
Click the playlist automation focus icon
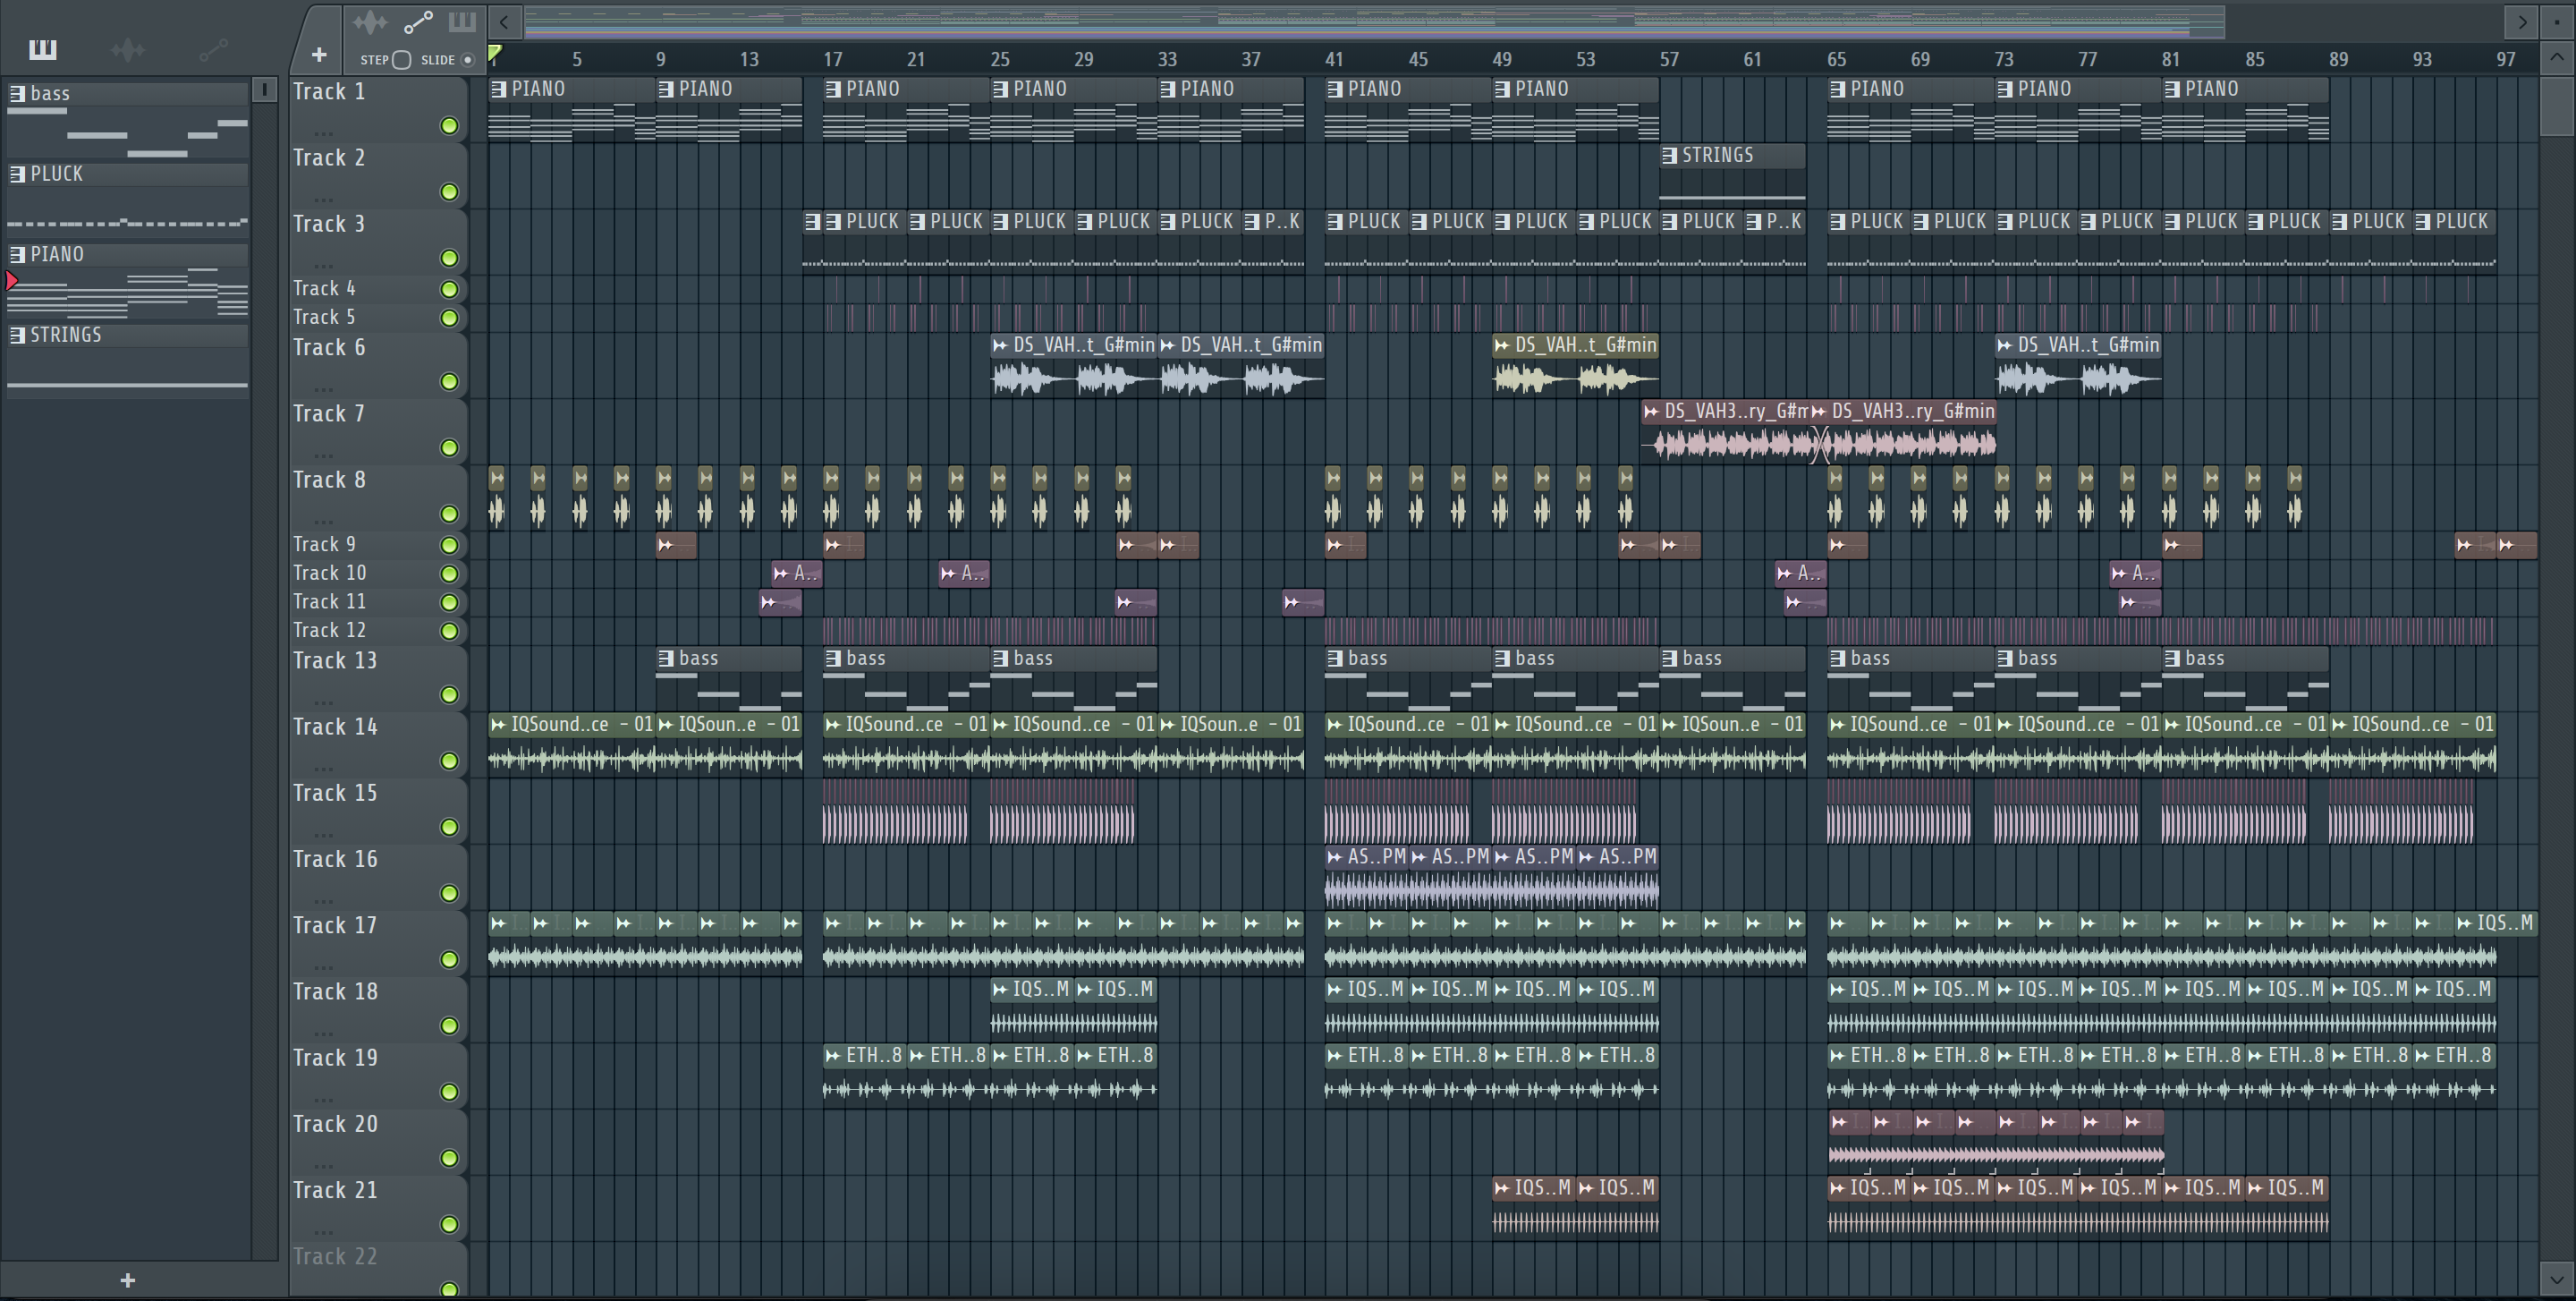click(x=418, y=22)
